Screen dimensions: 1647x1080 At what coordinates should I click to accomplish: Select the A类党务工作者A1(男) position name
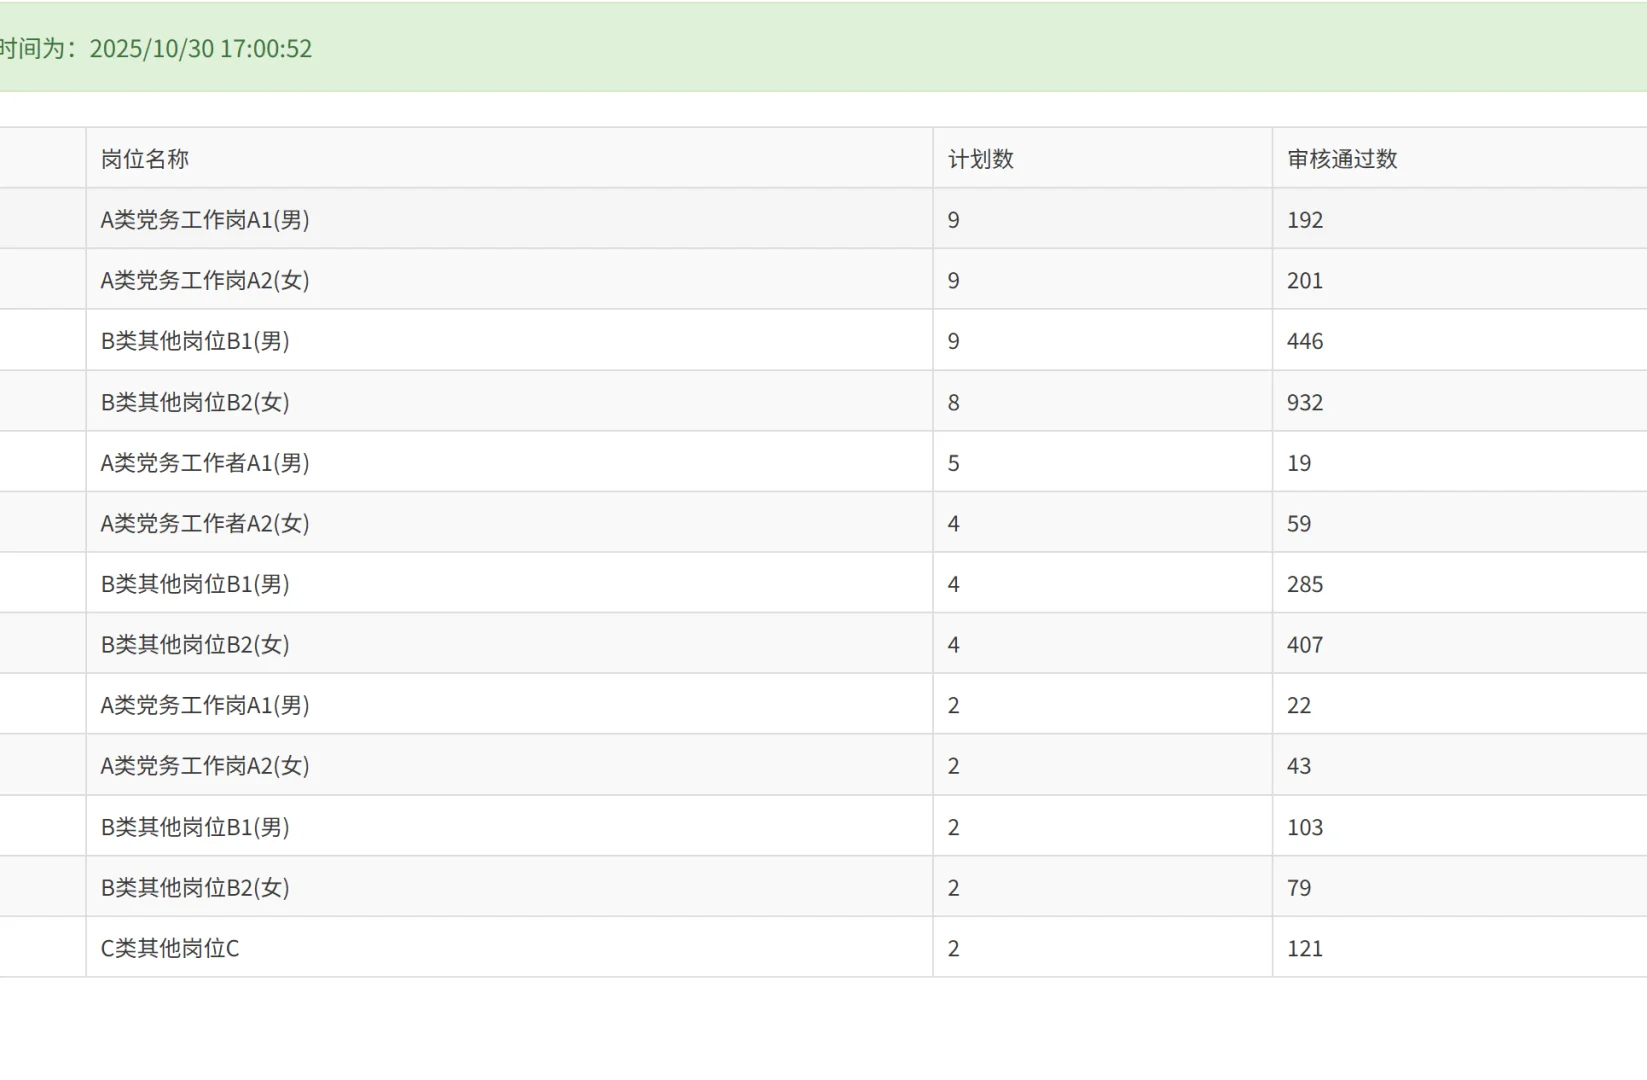(205, 463)
